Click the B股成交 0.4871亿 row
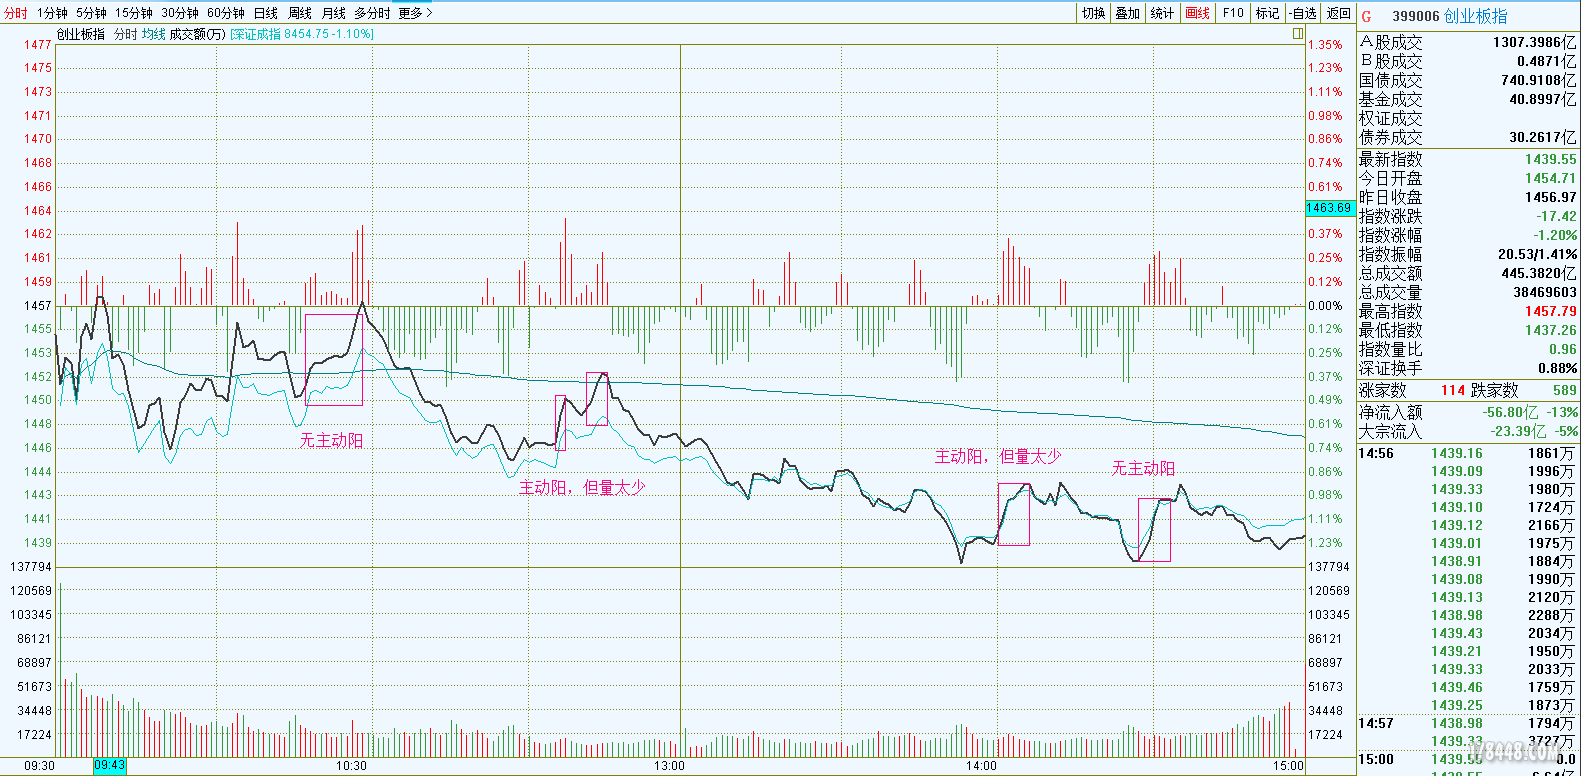This screenshot has width=1581, height=776. [1468, 61]
